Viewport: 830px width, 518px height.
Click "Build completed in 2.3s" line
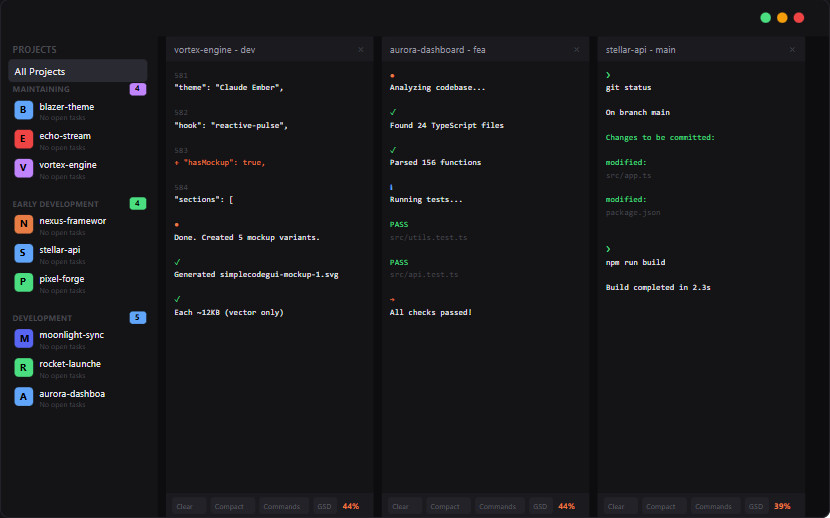coord(658,287)
